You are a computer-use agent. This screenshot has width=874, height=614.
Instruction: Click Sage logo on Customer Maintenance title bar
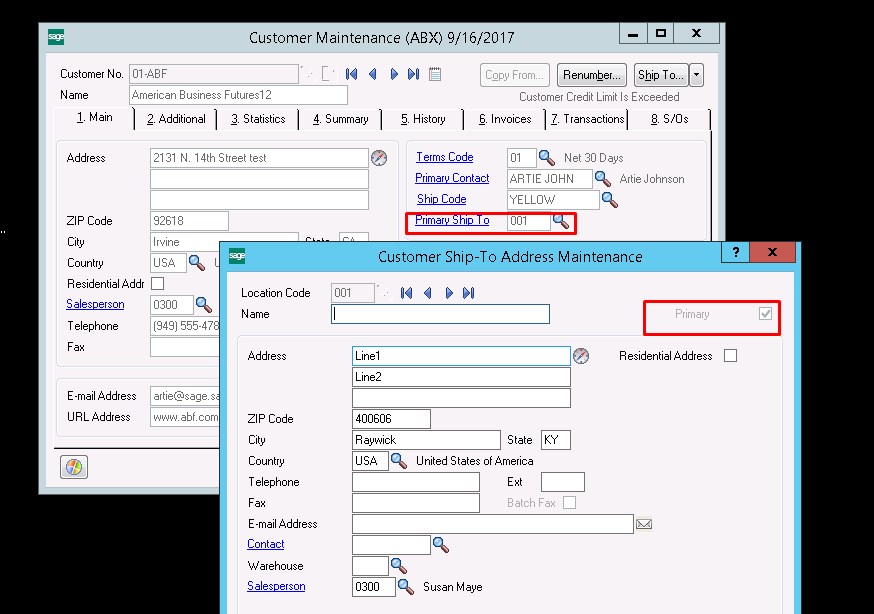[x=56, y=37]
